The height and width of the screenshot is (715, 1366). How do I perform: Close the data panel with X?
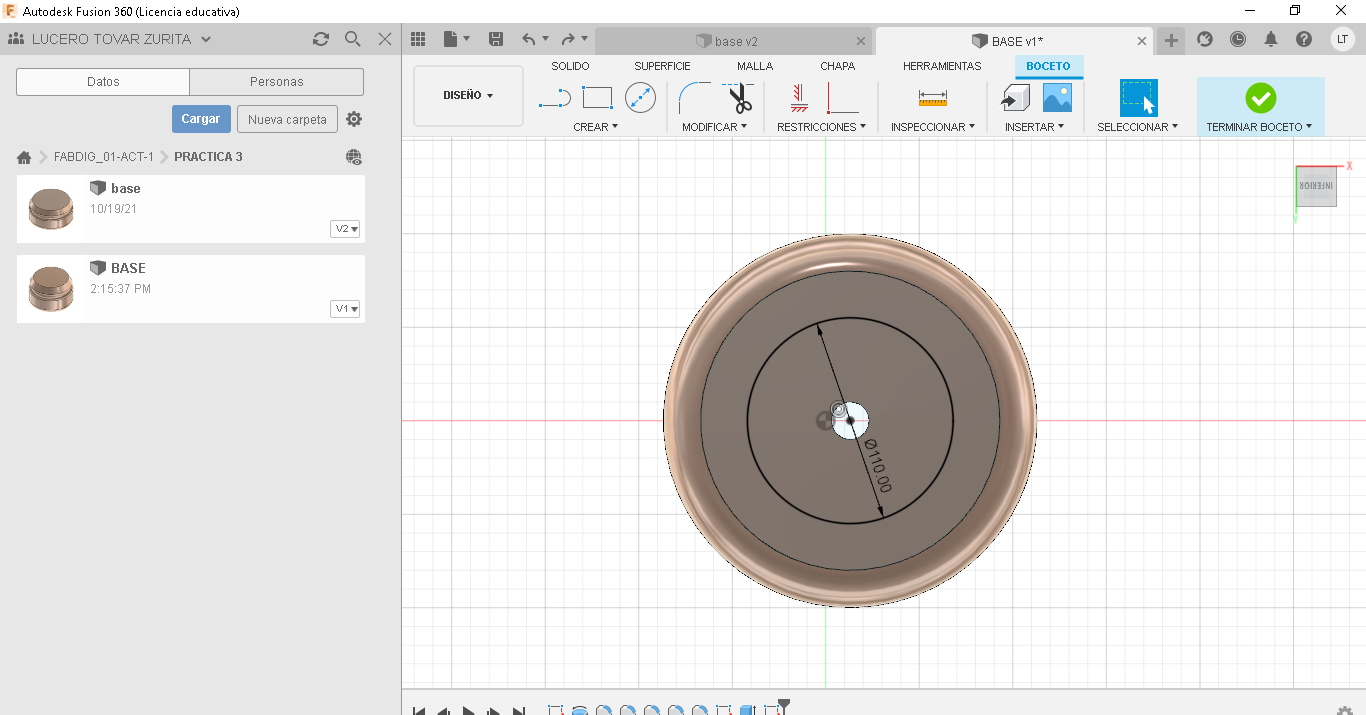pos(385,39)
